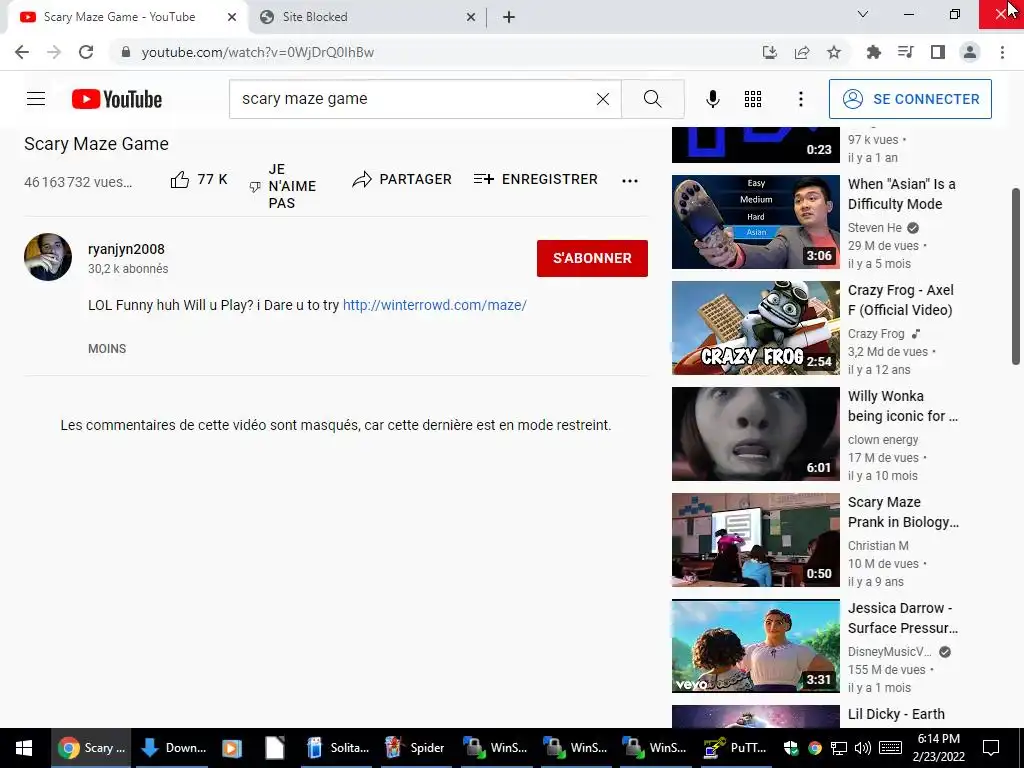Bookmark this page with the star icon
Image resolution: width=1024 pixels, height=768 pixels.
[x=834, y=52]
